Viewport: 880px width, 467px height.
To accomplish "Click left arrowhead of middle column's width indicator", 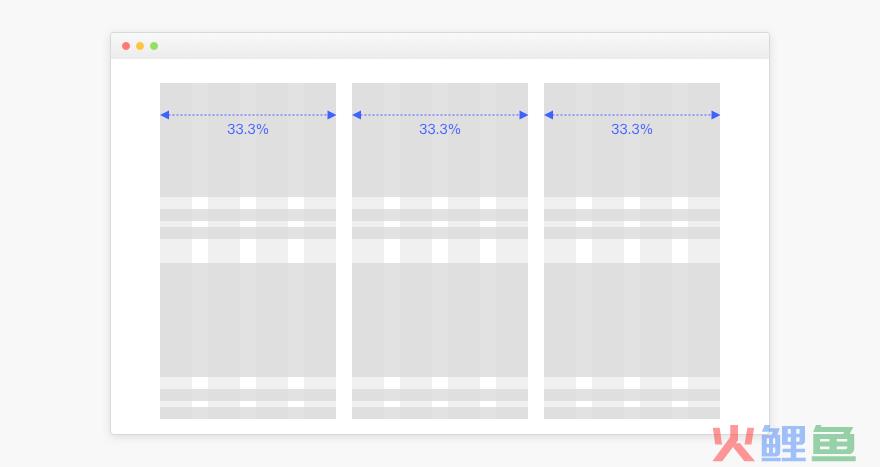I will (x=356, y=115).
